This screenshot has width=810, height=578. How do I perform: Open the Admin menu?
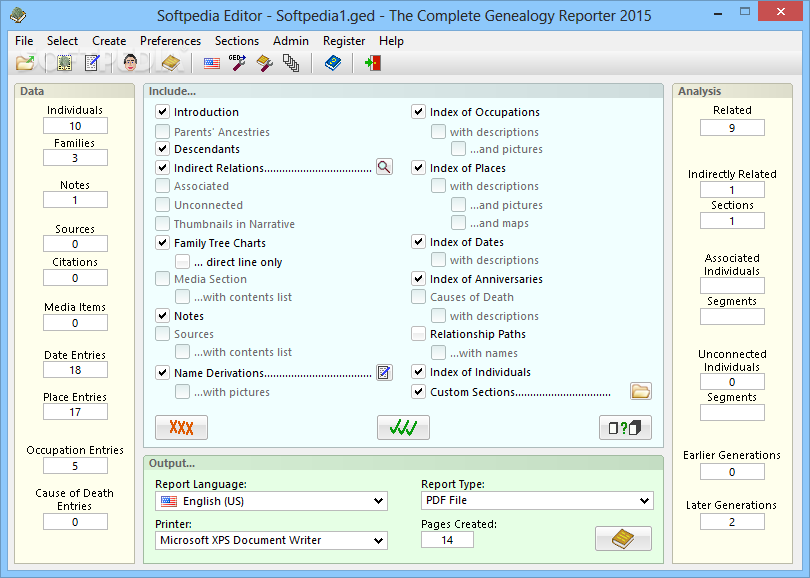[x=291, y=41]
